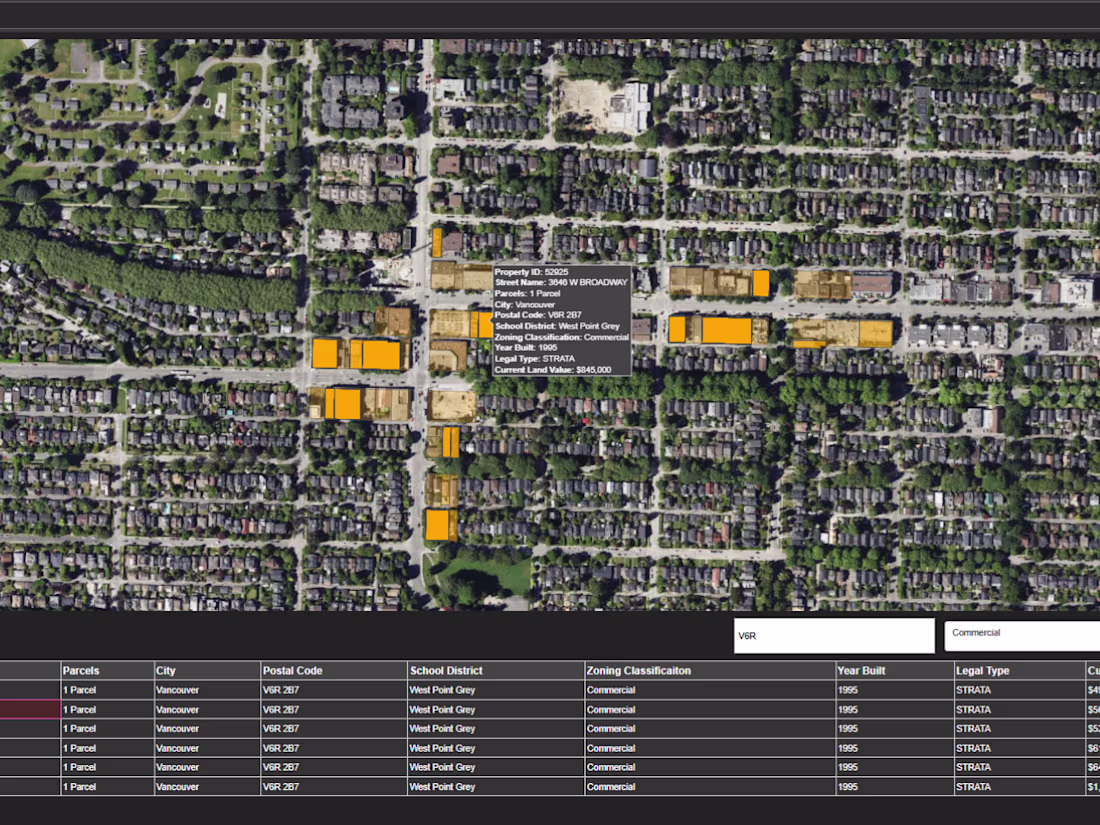Image resolution: width=1100 pixels, height=825 pixels.
Task: Click V6R 2B7 in the red-highlighted cell's row
Action: (x=281, y=709)
